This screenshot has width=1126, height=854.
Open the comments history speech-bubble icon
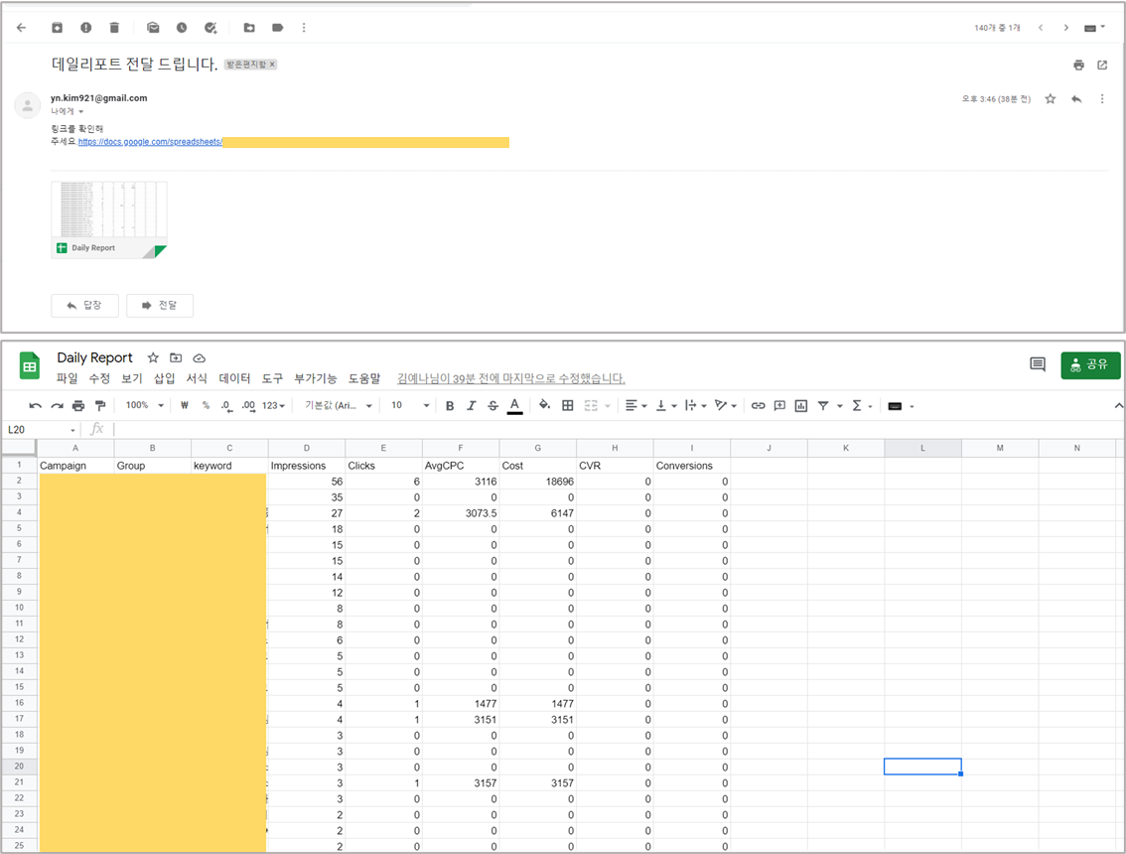(x=1037, y=365)
